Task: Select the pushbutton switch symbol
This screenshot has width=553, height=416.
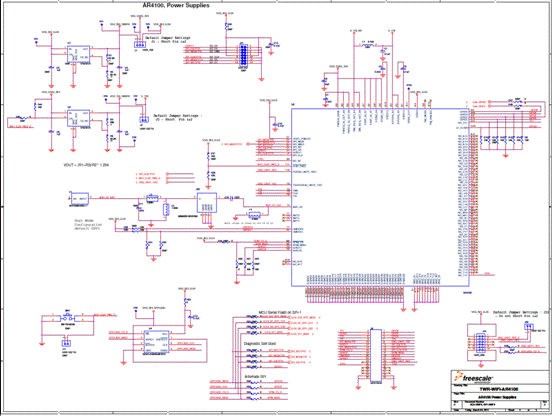Action: (67, 317)
